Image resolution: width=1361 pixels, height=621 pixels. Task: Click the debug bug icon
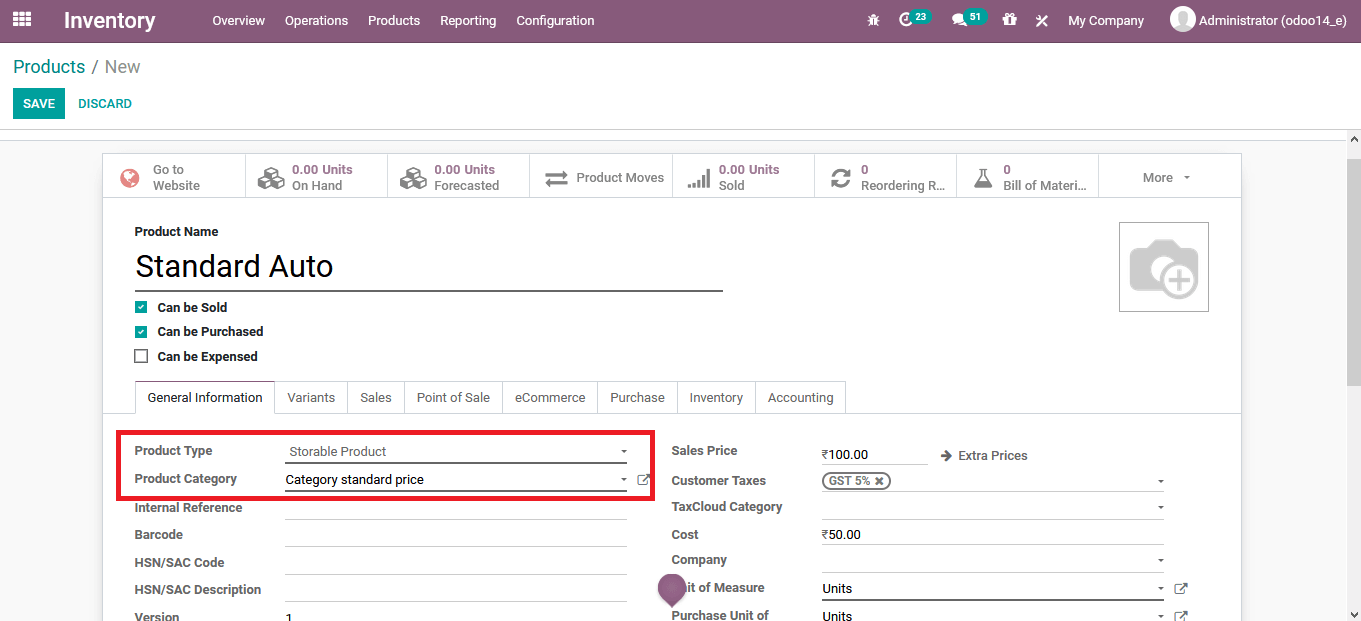(x=874, y=20)
